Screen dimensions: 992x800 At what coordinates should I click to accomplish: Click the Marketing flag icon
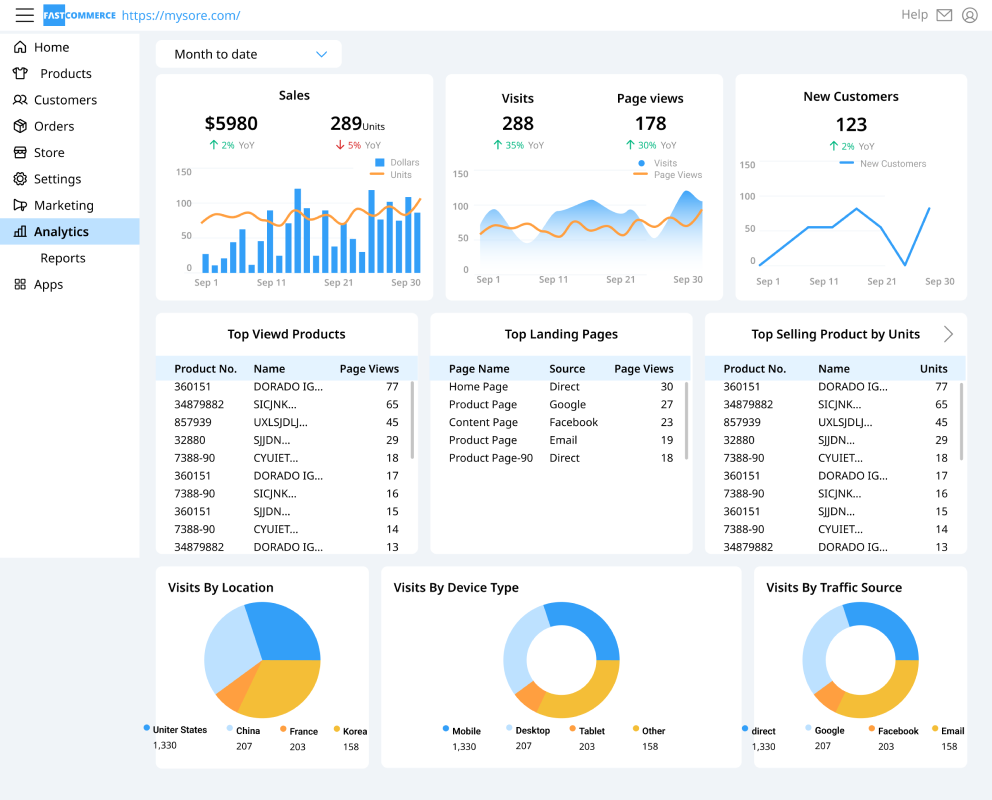[20, 205]
